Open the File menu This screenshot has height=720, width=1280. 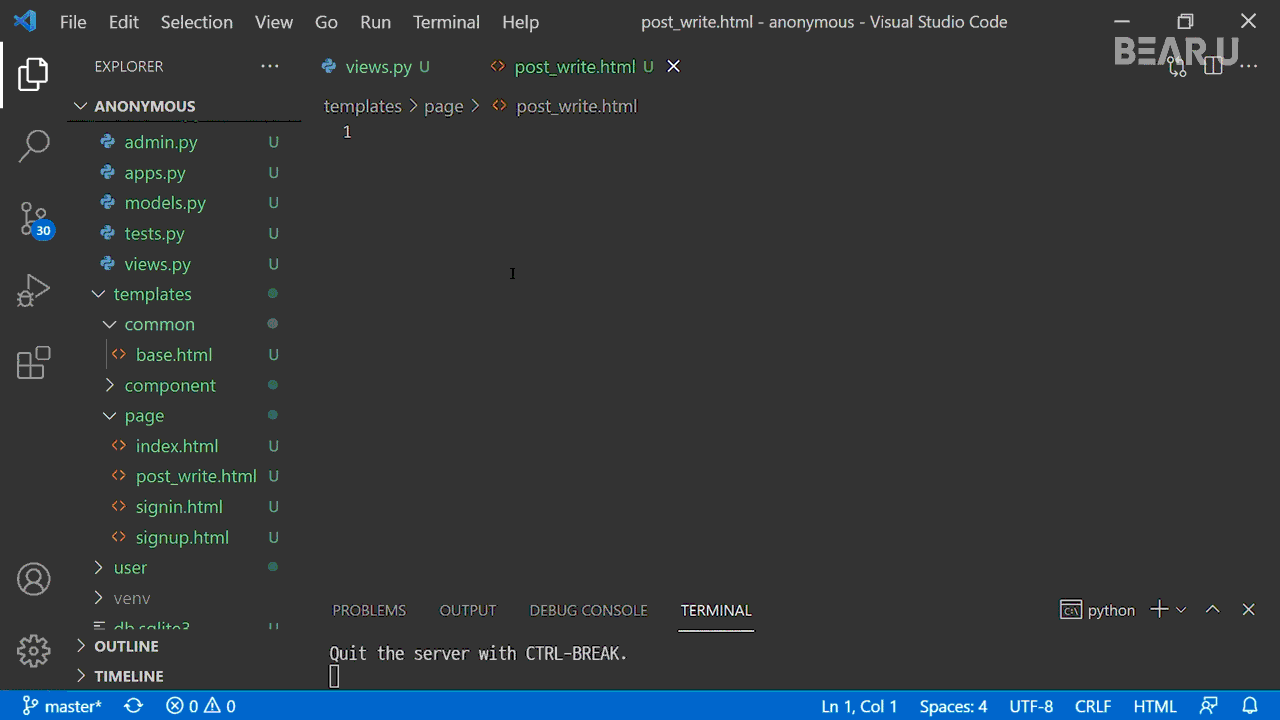(73, 22)
